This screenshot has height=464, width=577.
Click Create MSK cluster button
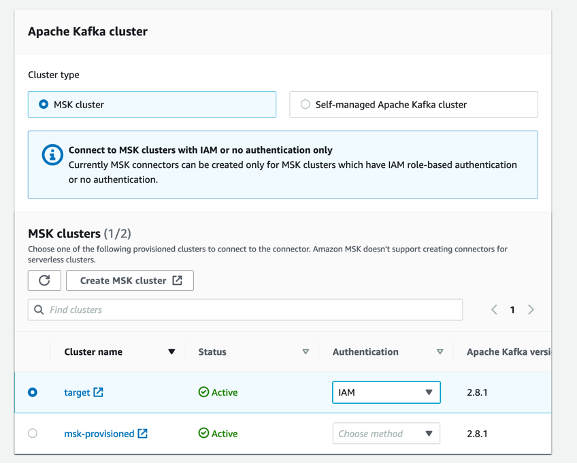coord(130,280)
